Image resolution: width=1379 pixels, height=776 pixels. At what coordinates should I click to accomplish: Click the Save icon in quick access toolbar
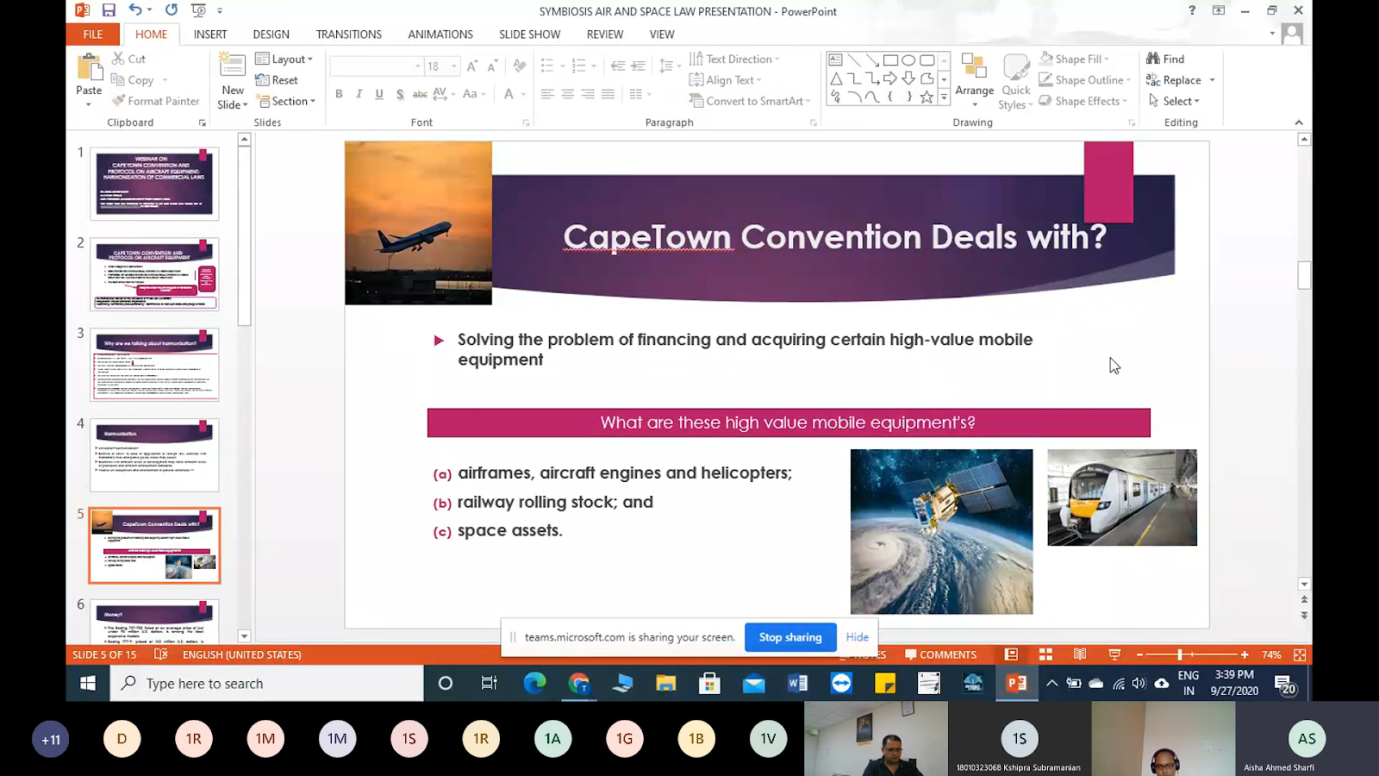click(x=108, y=11)
